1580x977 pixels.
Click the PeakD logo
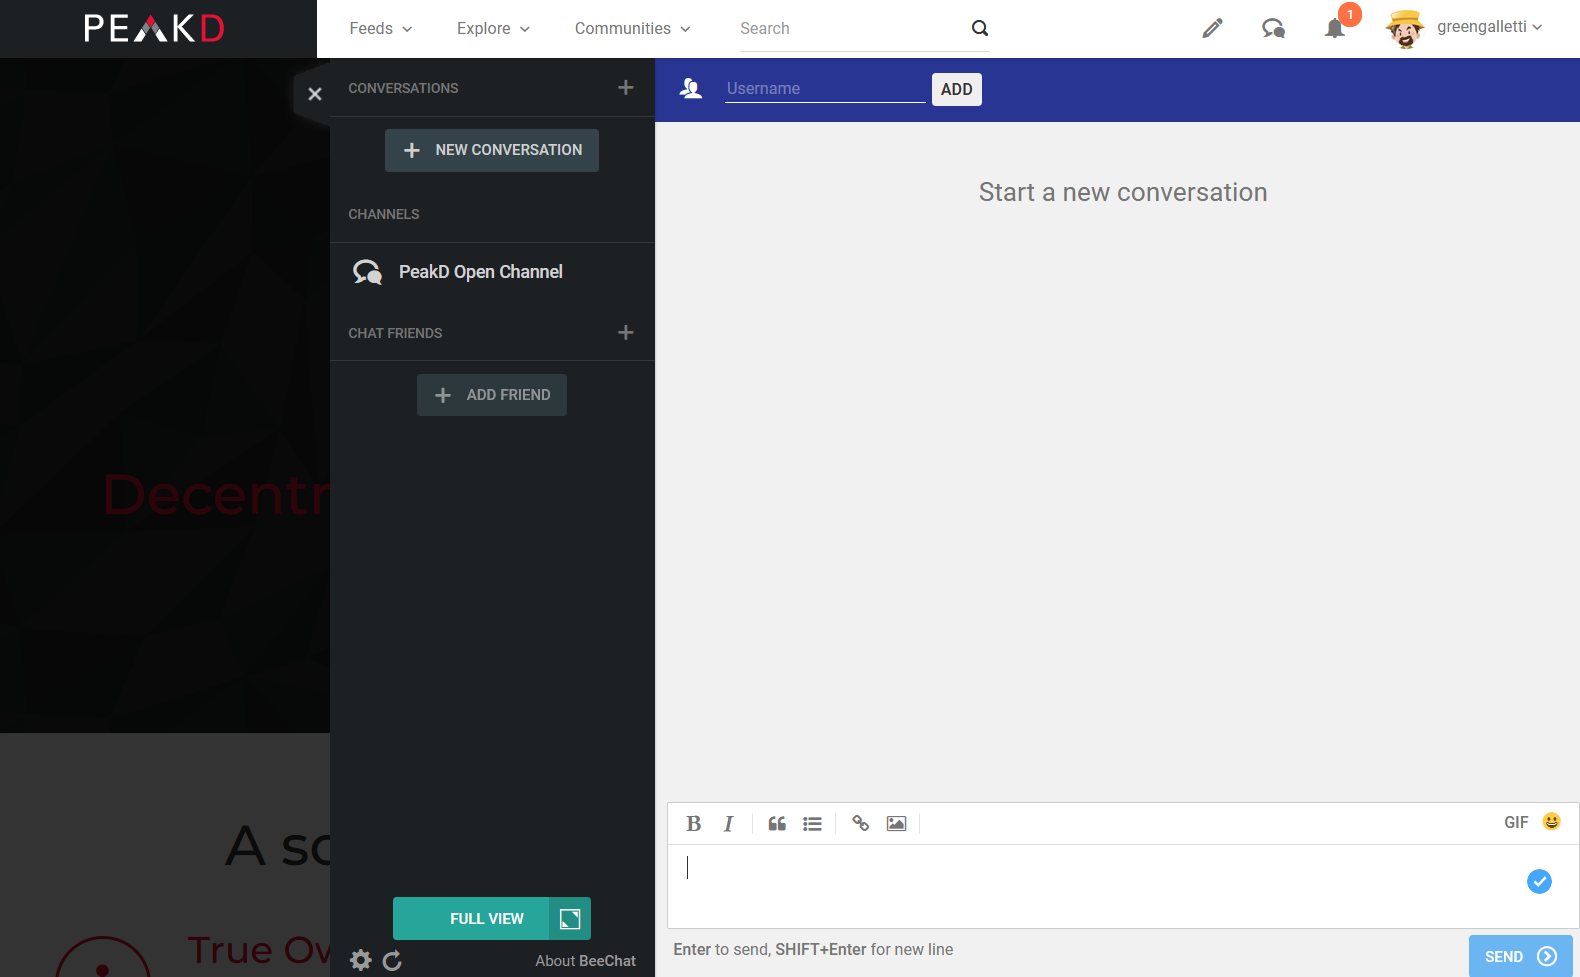[x=154, y=28]
